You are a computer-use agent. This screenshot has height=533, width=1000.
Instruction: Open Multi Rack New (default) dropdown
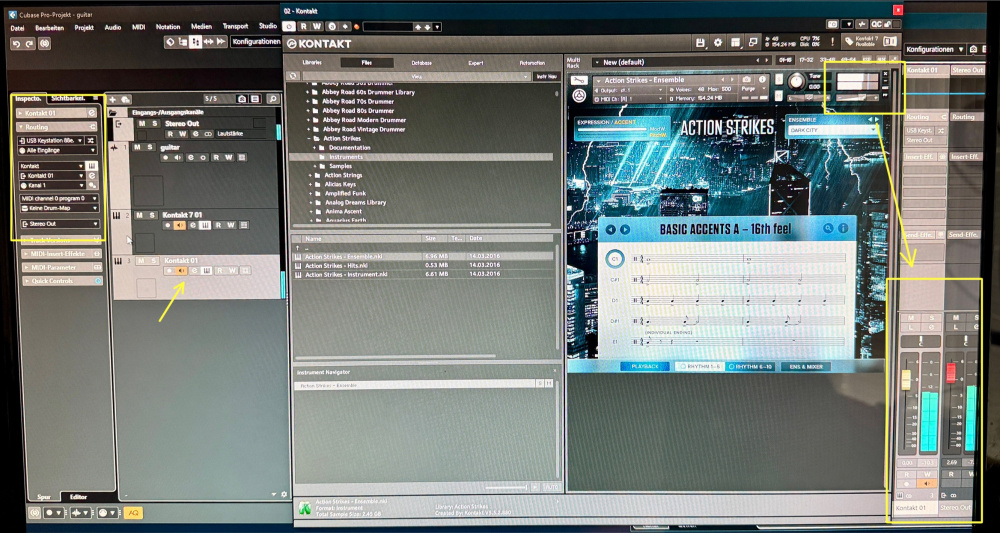click(x=680, y=62)
